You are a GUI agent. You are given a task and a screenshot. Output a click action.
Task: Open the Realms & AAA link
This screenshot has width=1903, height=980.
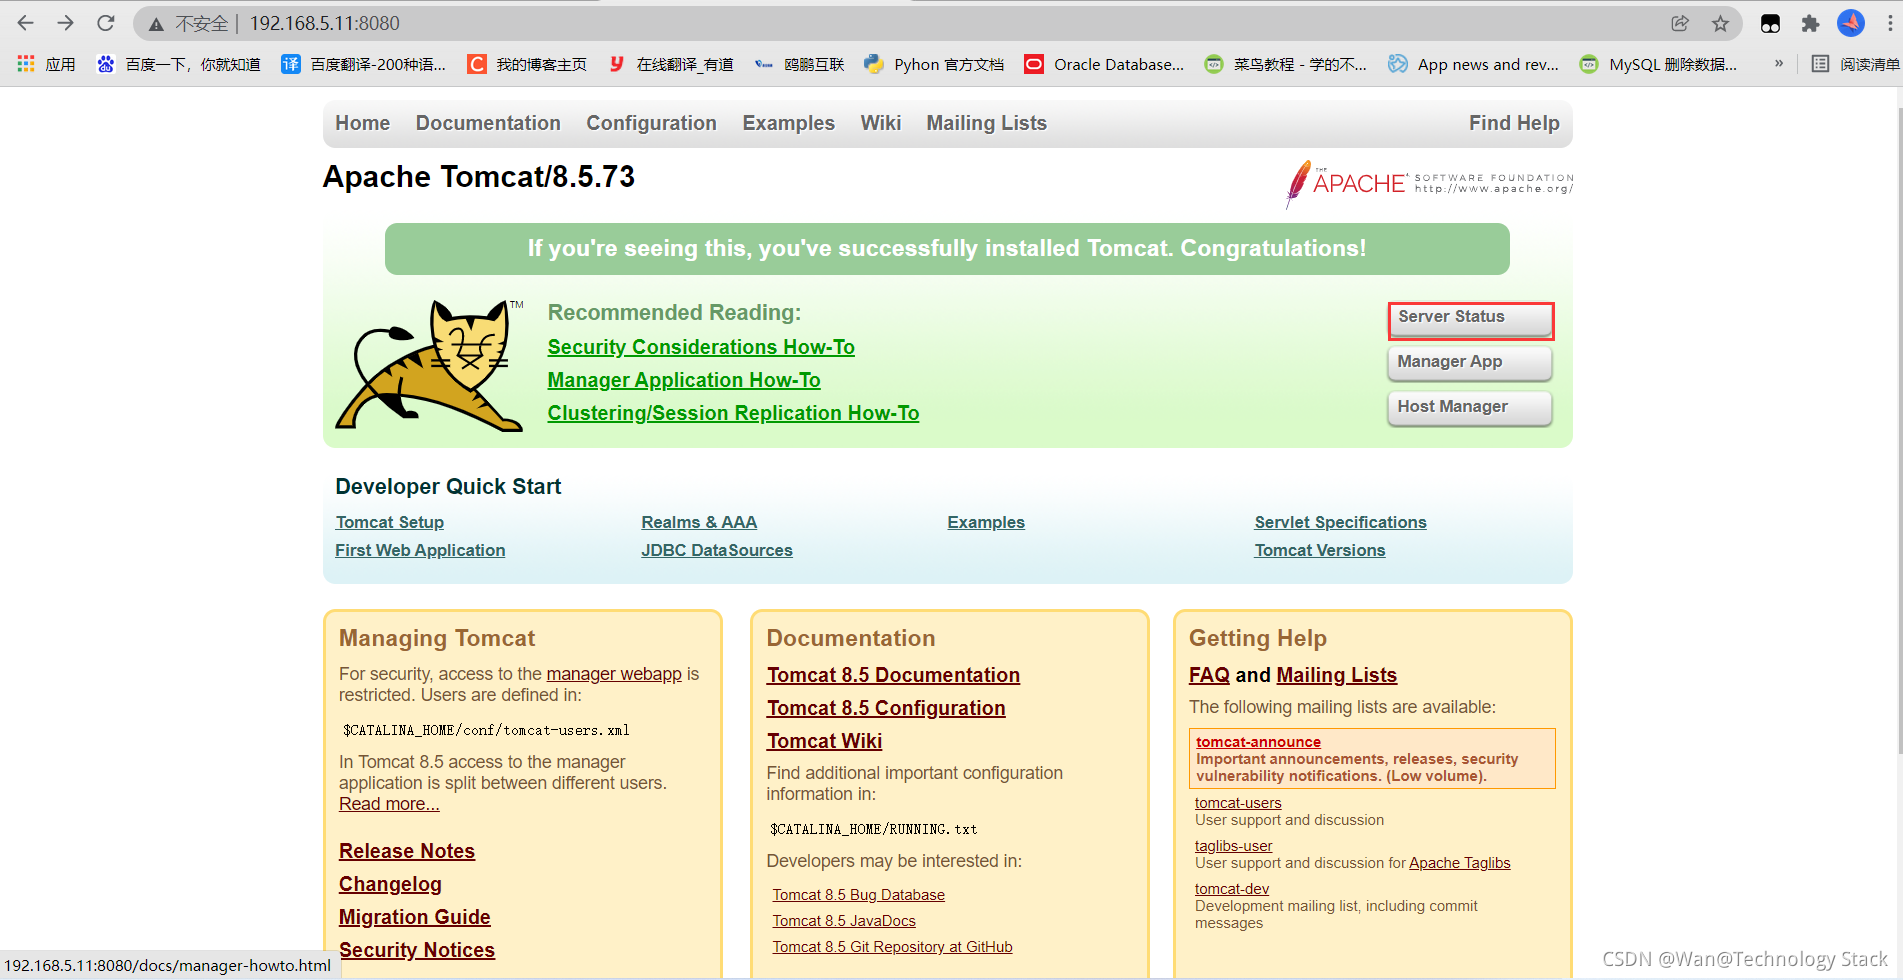coord(699,522)
